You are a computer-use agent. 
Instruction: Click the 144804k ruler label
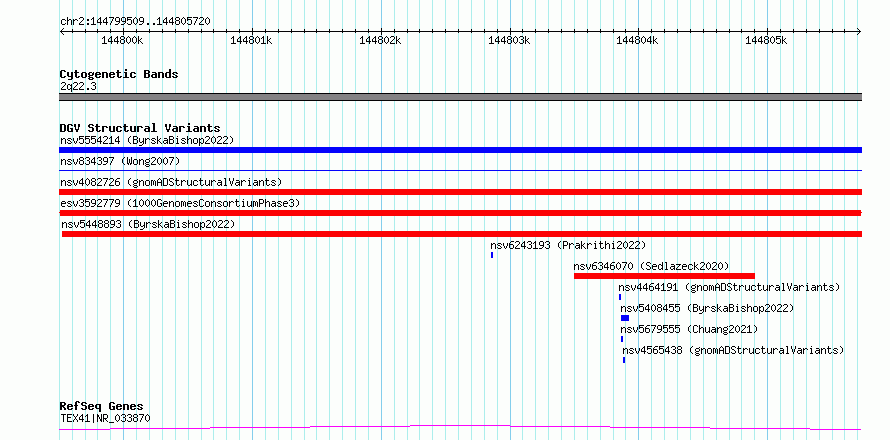pyautogui.click(x=637, y=40)
